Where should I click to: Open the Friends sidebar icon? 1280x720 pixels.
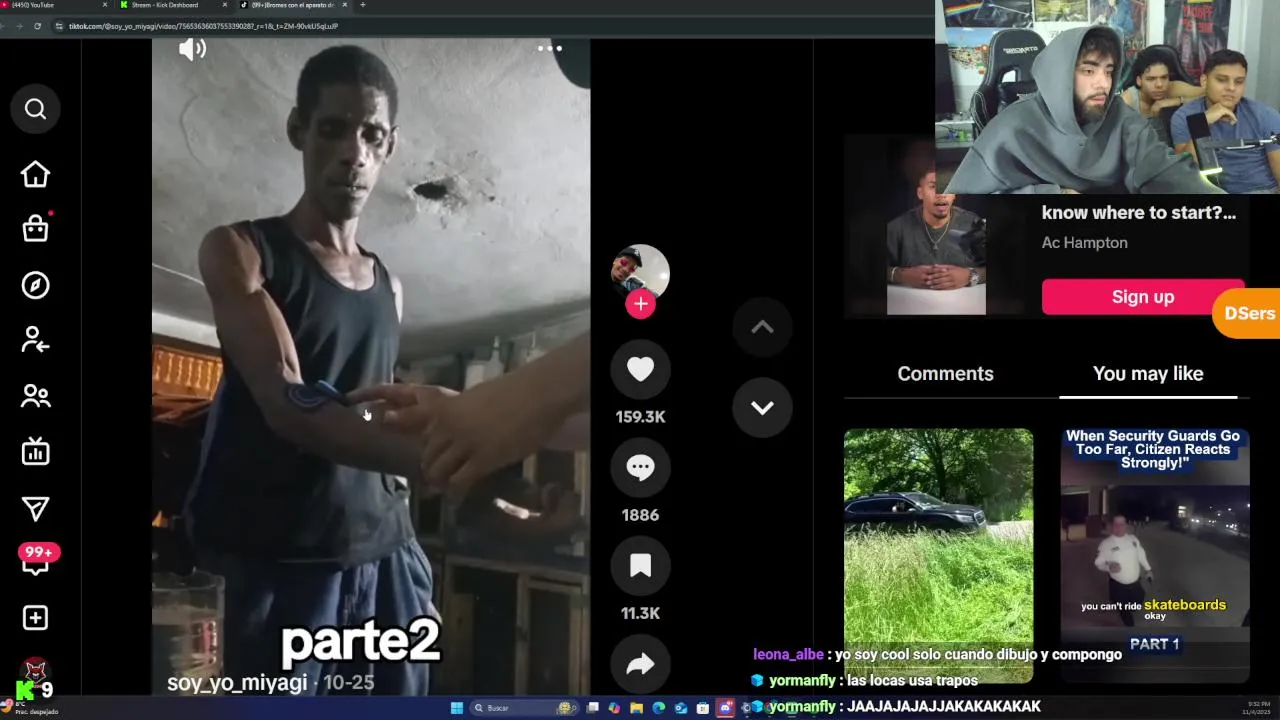click(35, 396)
